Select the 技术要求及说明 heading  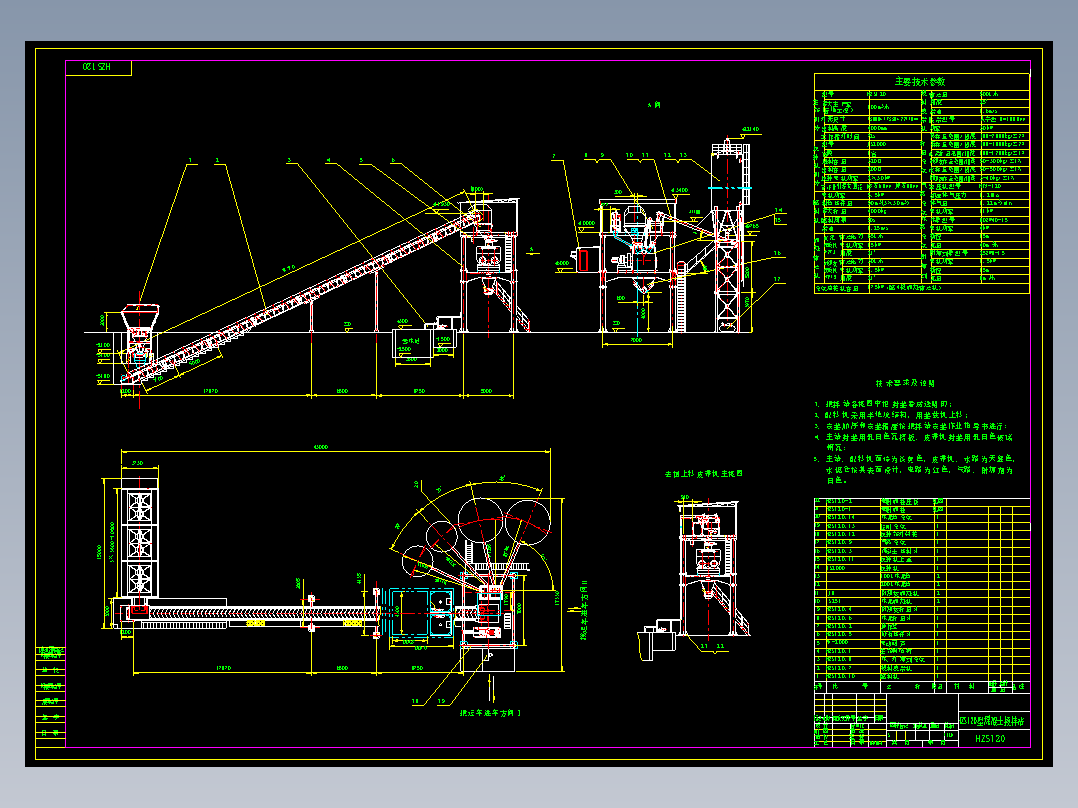click(905, 384)
